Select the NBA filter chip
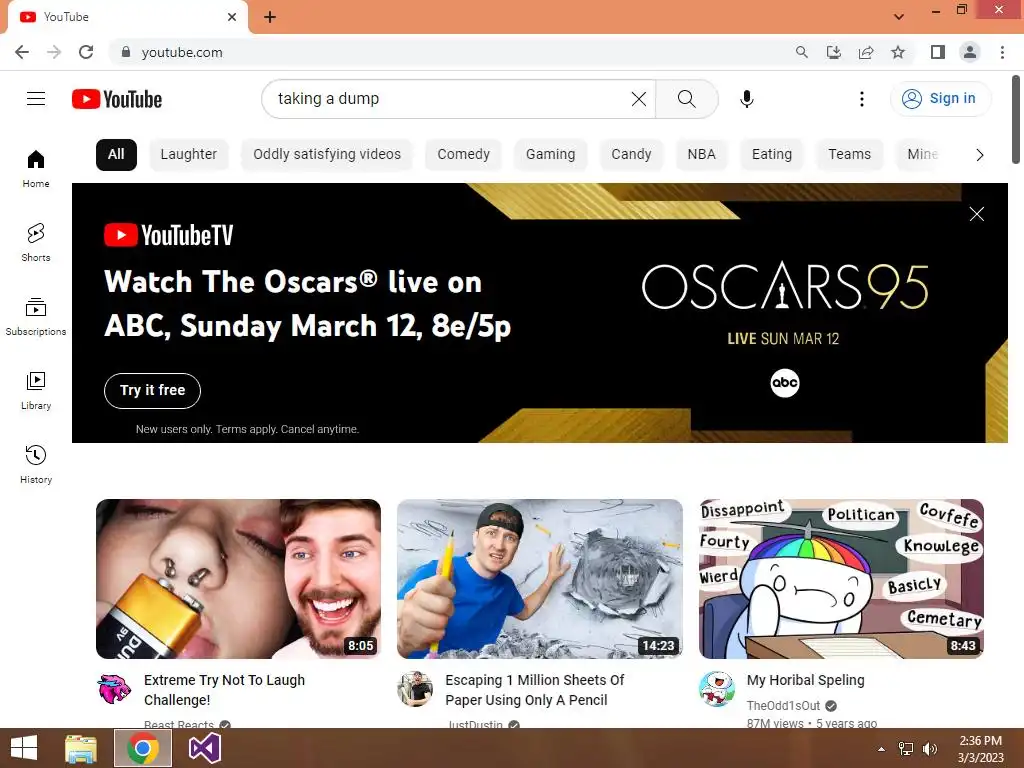1024x768 pixels. (701, 155)
